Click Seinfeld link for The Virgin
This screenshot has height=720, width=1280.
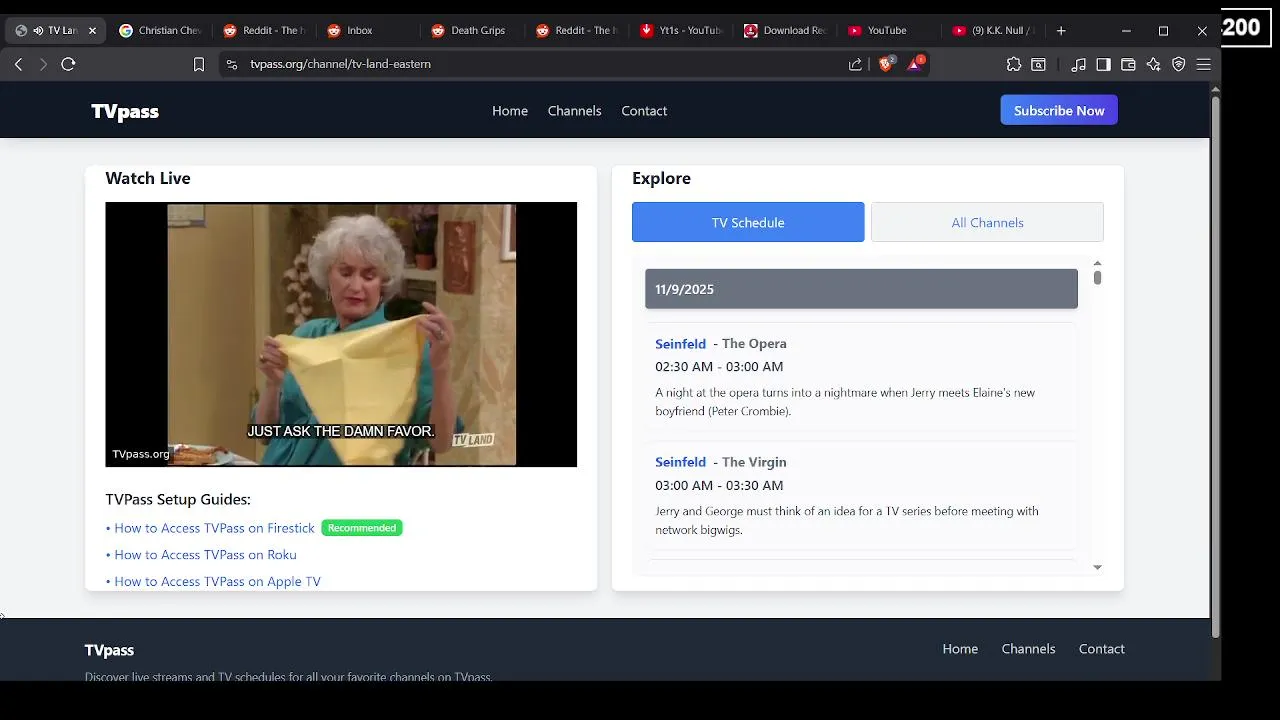tap(680, 462)
